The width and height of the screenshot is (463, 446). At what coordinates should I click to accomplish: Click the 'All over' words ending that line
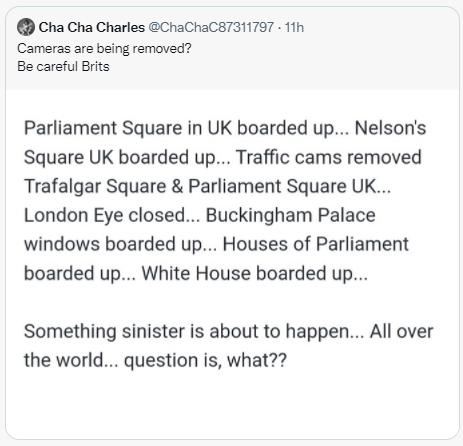pyautogui.click(x=401, y=332)
